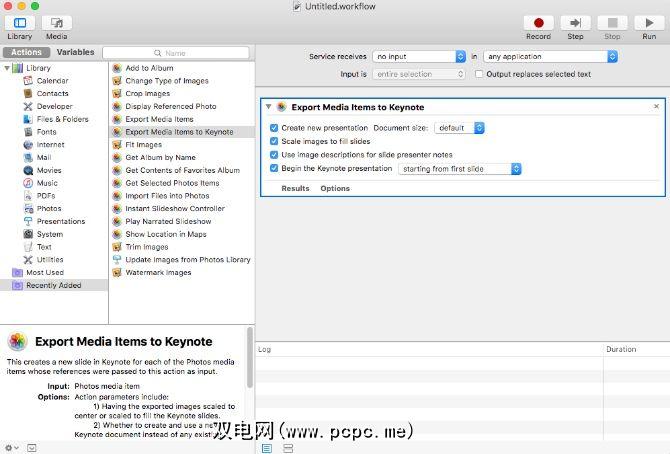Toggle Use image descriptions for presenter notes
The height and width of the screenshot is (454, 670).
tap(274, 155)
